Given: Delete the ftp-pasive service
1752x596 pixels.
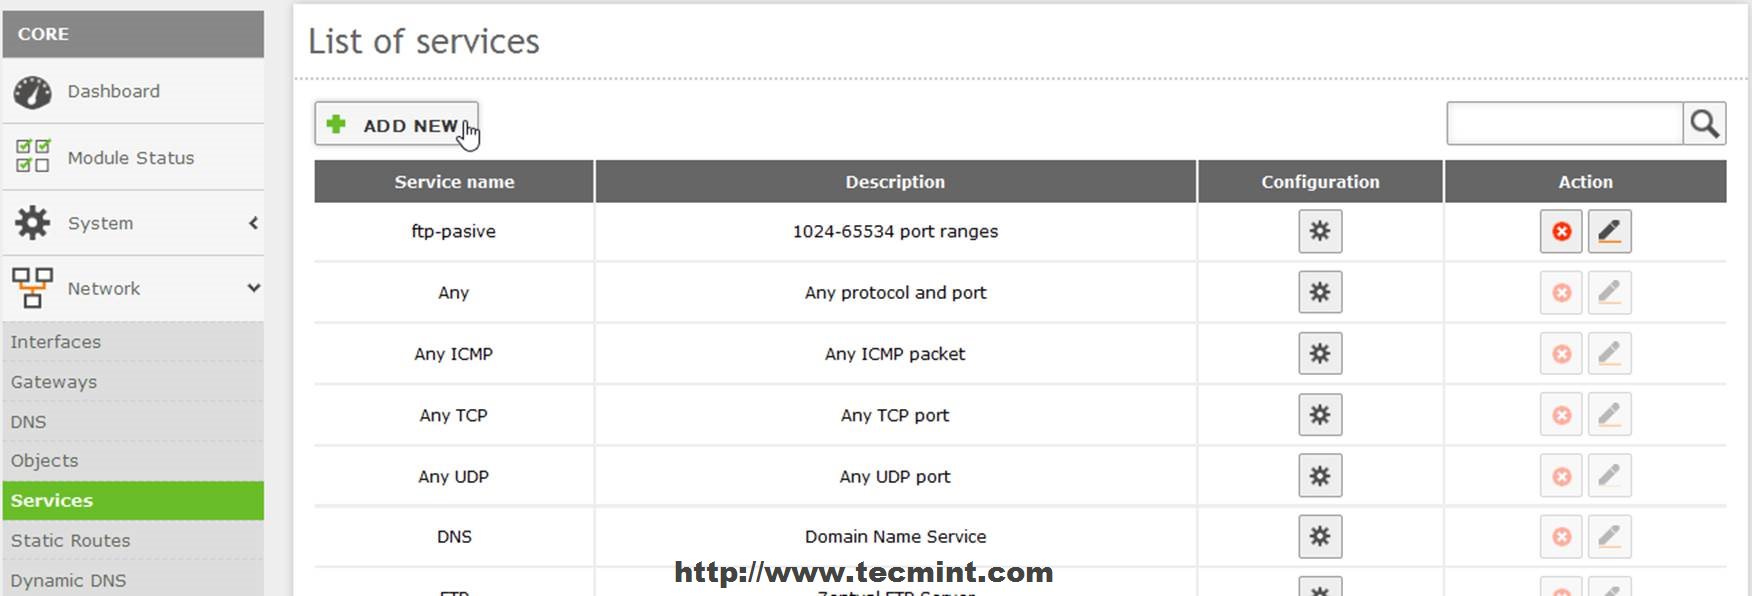Looking at the screenshot, I should pos(1561,232).
